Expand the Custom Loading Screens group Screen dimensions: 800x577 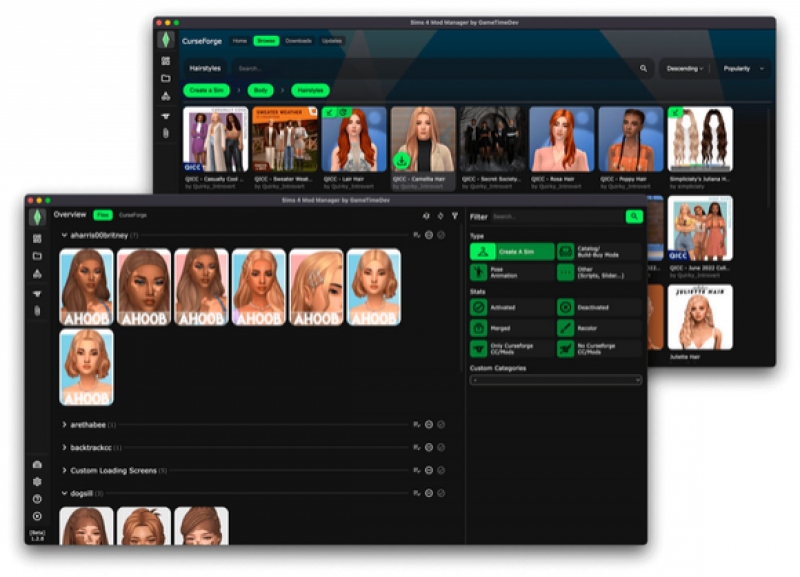(x=64, y=470)
